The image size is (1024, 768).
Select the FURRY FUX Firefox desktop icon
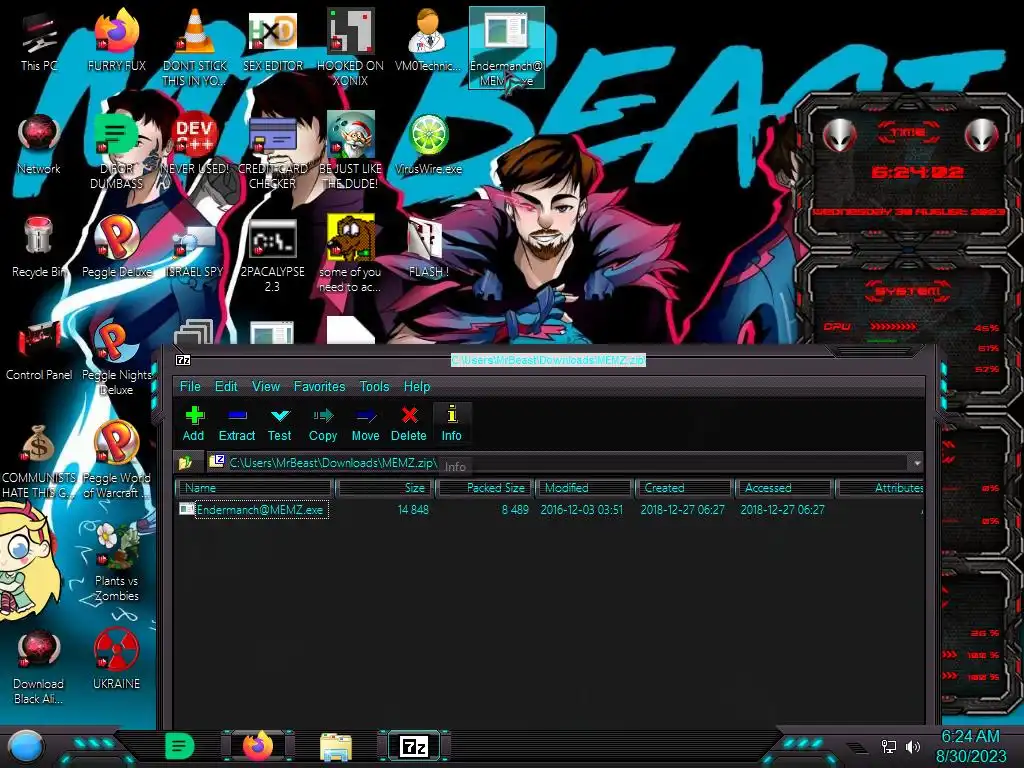(x=117, y=40)
